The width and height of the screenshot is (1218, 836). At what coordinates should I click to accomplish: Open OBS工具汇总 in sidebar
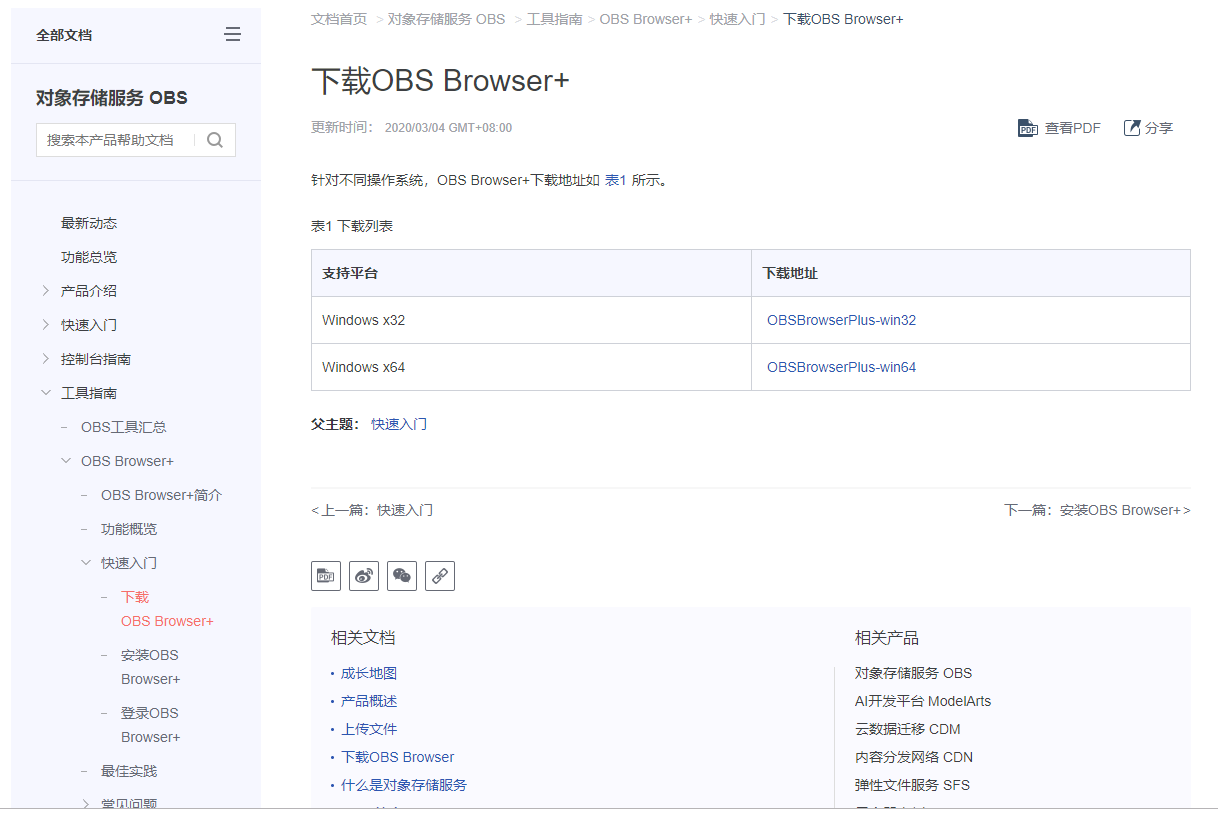[x=124, y=427]
